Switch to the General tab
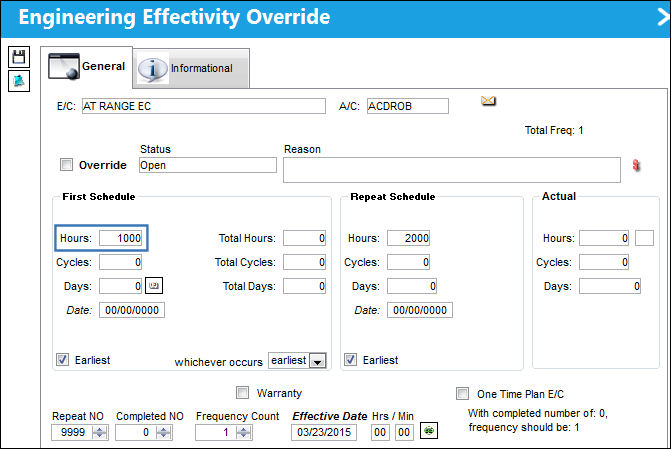Image resolution: width=671 pixels, height=449 pixels. point(87,66)
